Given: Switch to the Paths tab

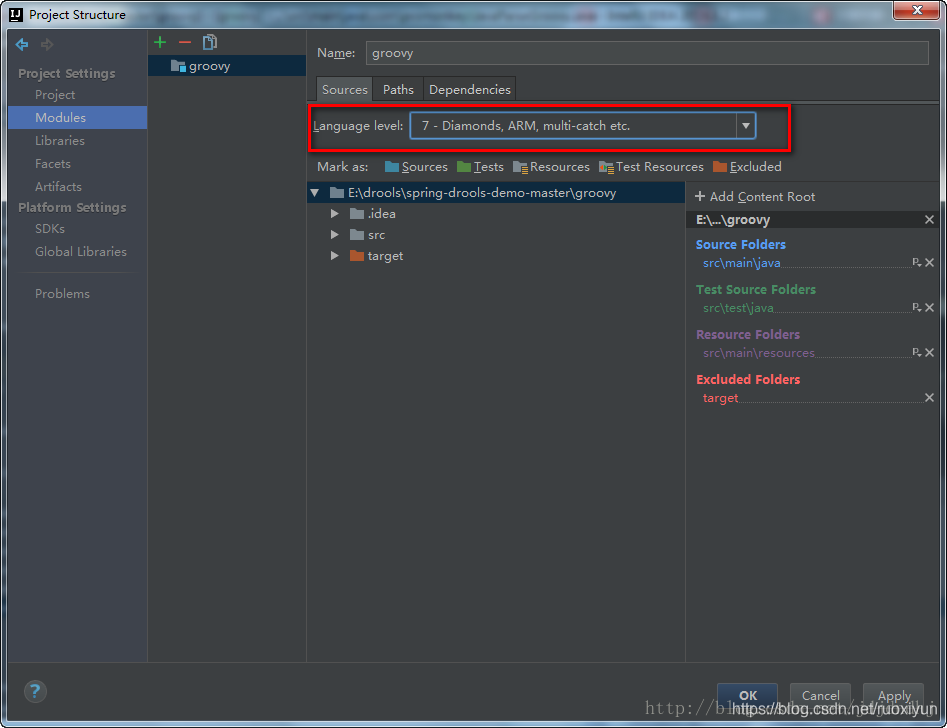Looking at the screenshot, I should (398, 89).
